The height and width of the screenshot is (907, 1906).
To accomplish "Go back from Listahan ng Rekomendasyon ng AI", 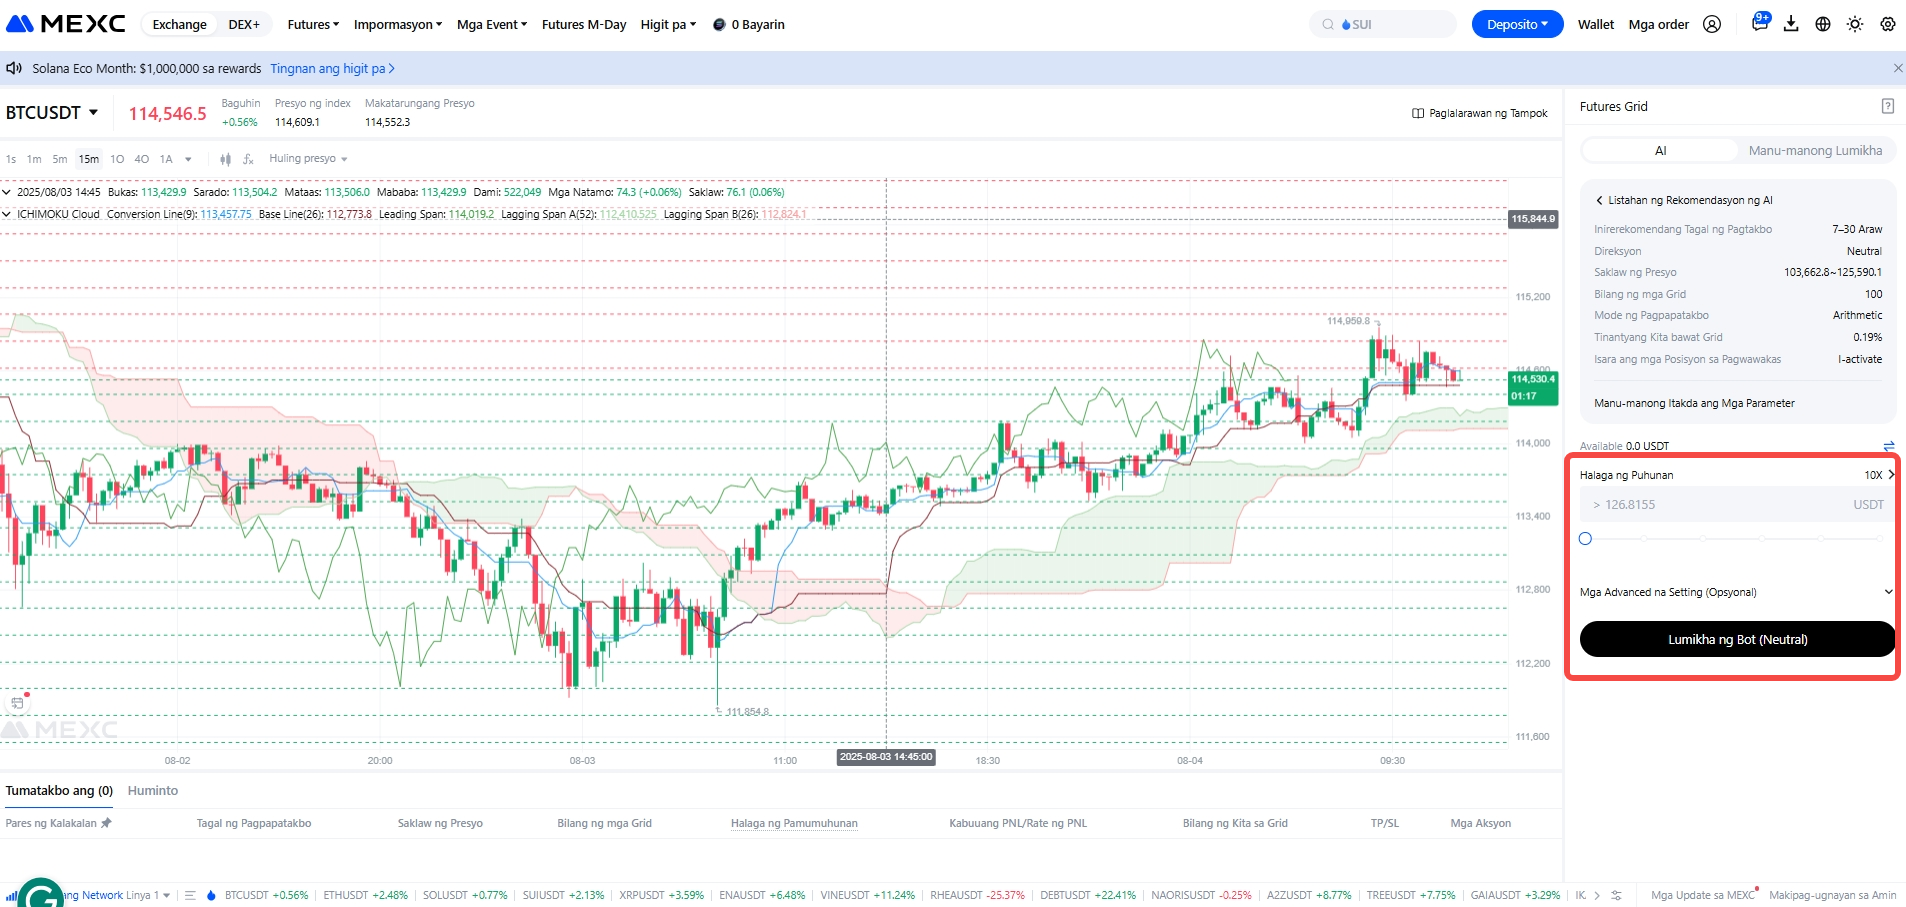I will pyautogui.click(x=1599, y=200).
